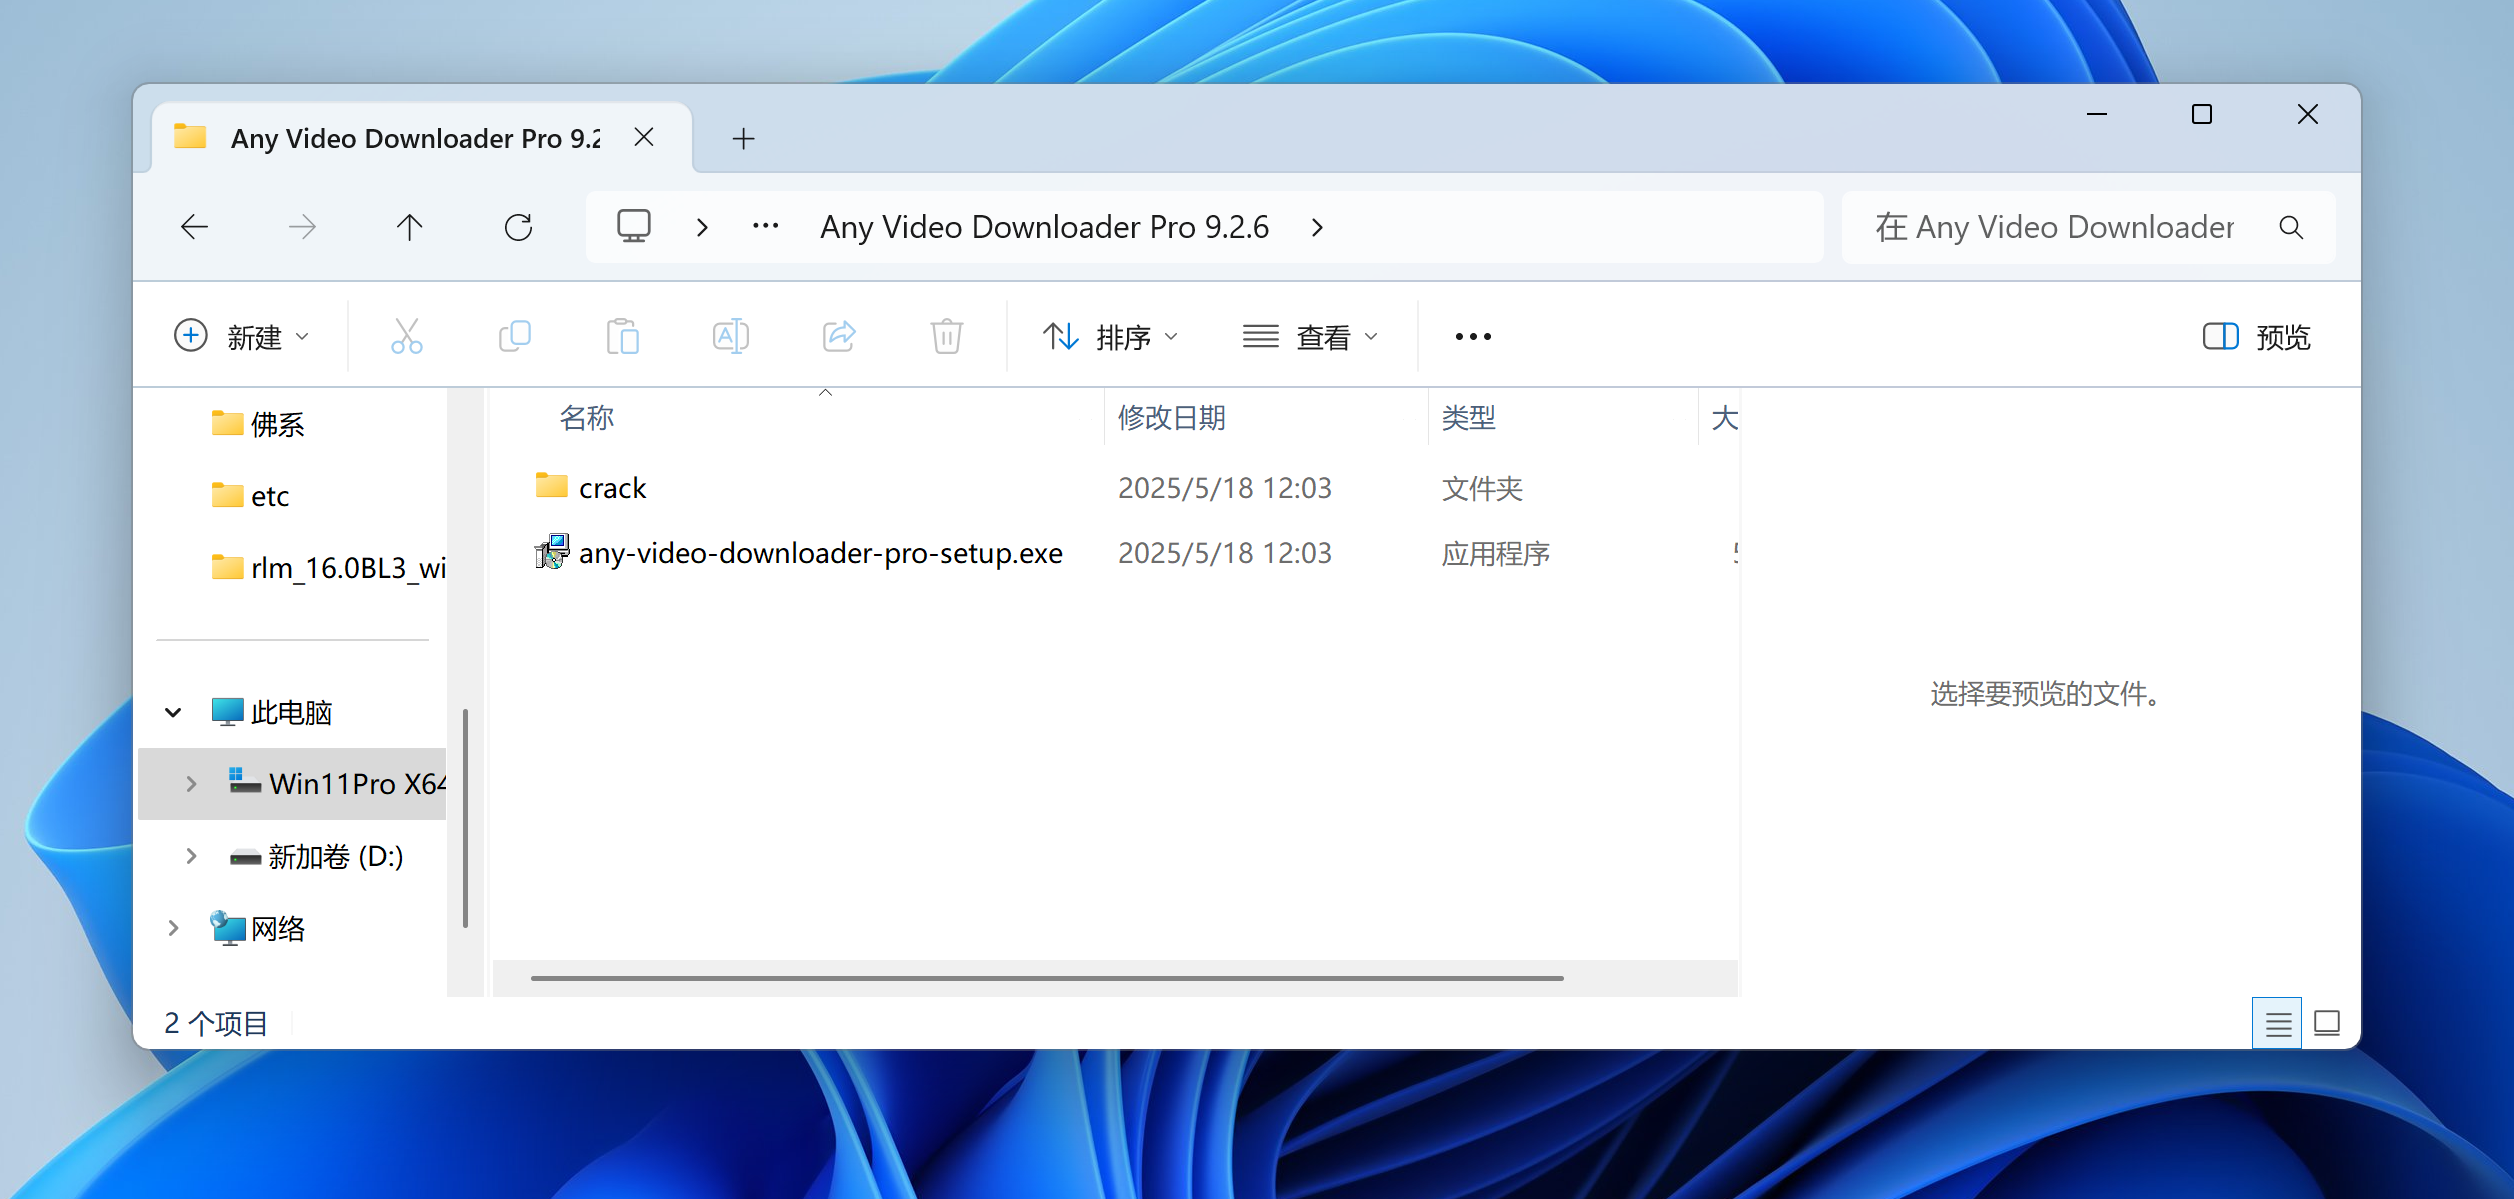Click the Delete trash icon
Image resolution: width=2514 pixels, height=1199 pixels.
[946, 336]
